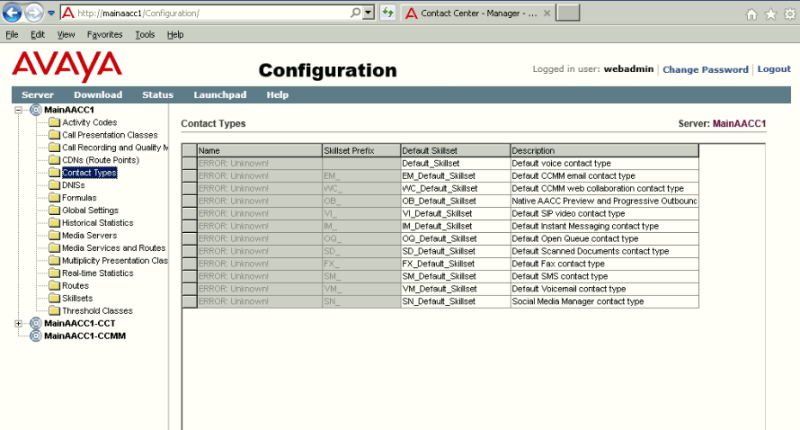Open the Skillsets folder
Viewport: 800px width, 430px height.
(x=77, y=298)
